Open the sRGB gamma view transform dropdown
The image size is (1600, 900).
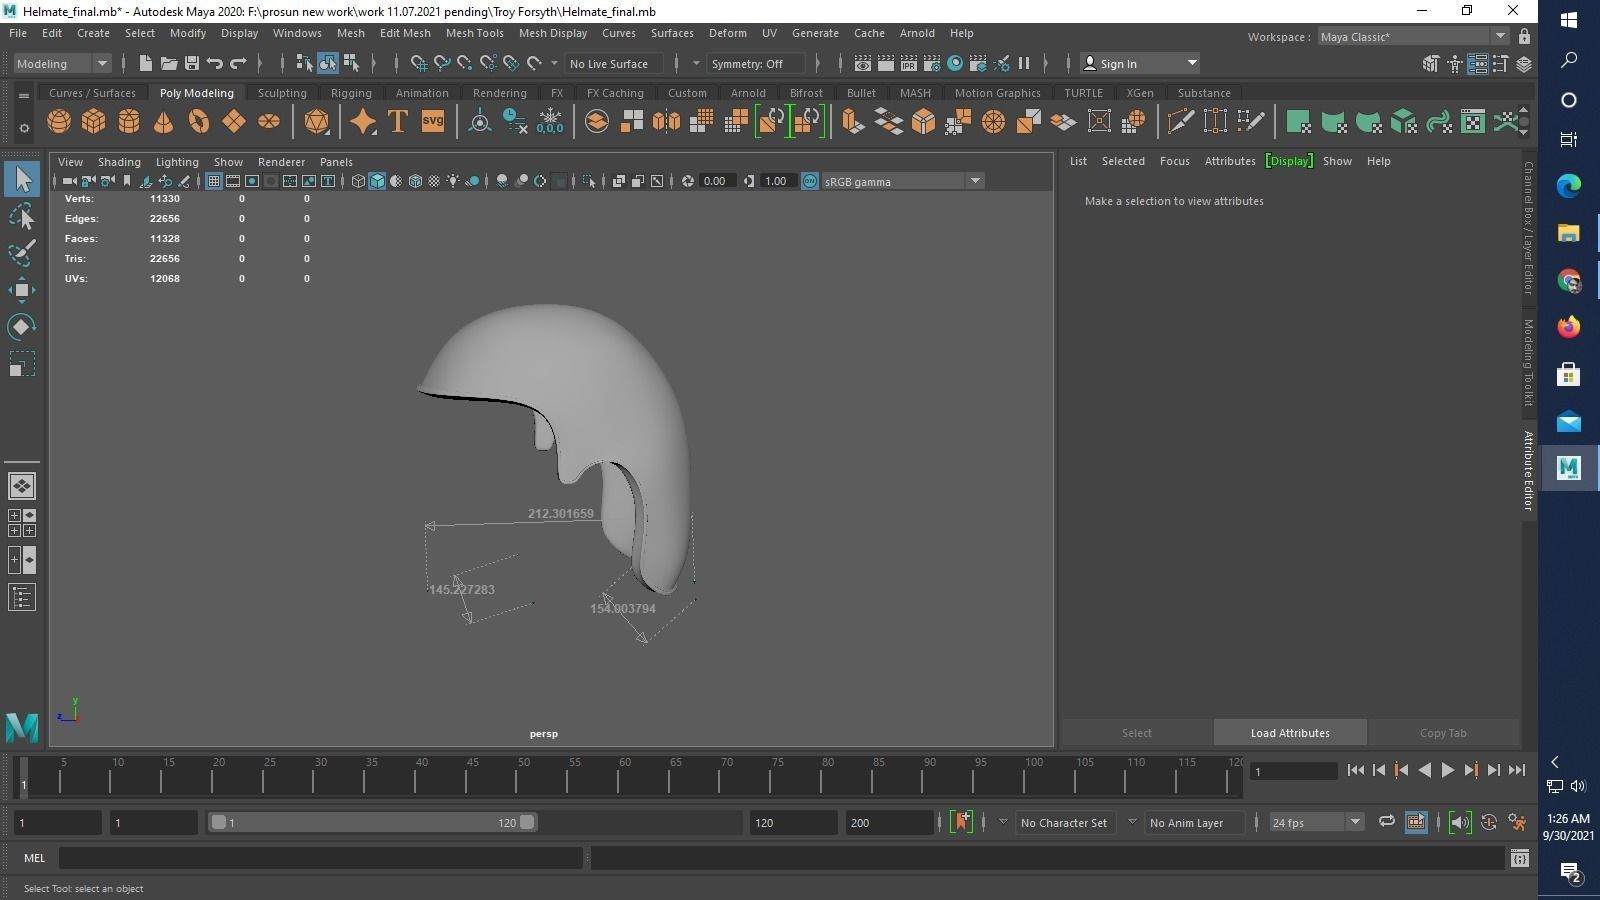pos(903,181)
